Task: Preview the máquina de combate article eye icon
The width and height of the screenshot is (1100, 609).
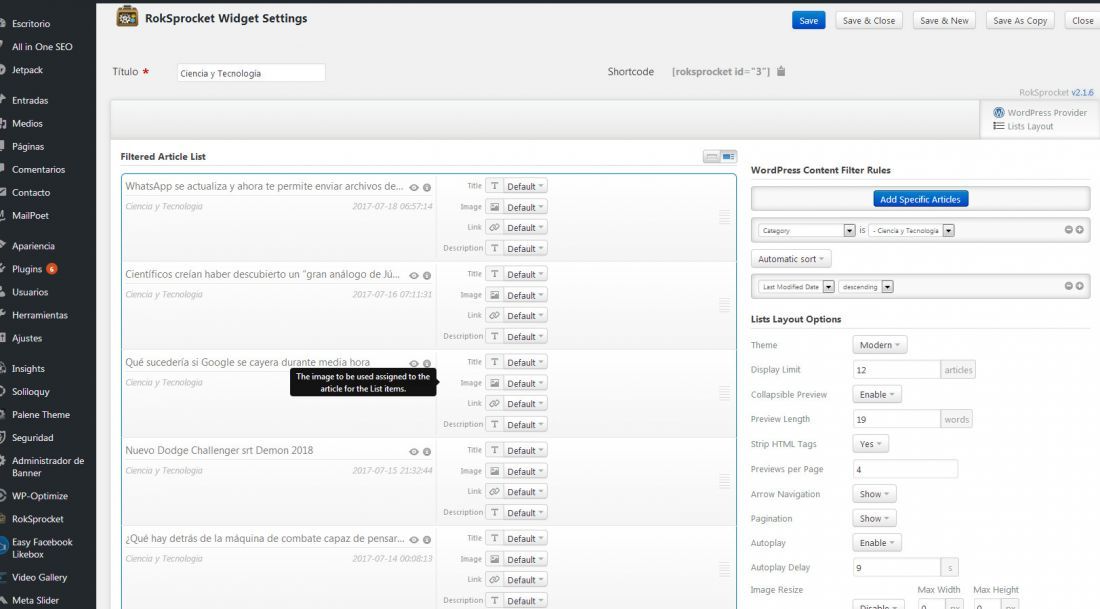Action: click(414, 540)
